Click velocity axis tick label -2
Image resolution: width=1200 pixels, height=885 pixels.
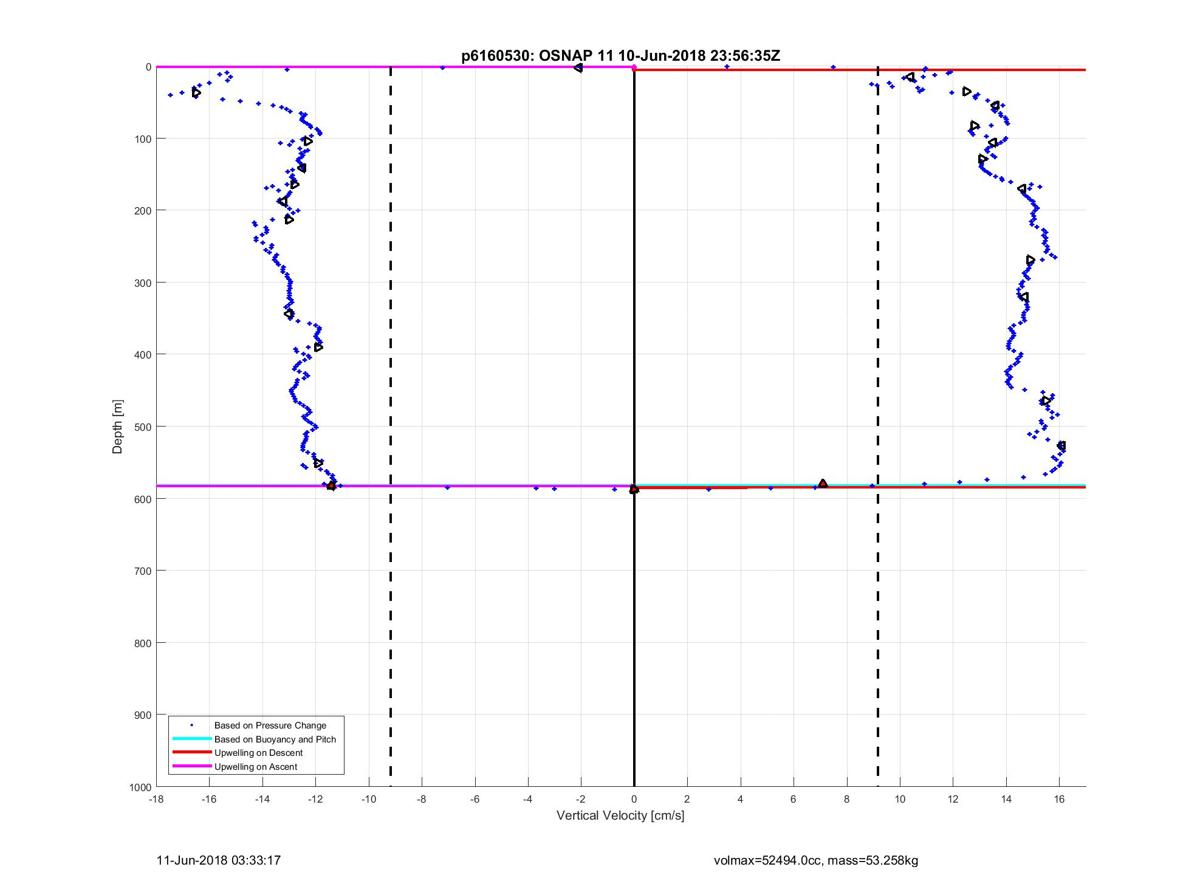point(580,799)
